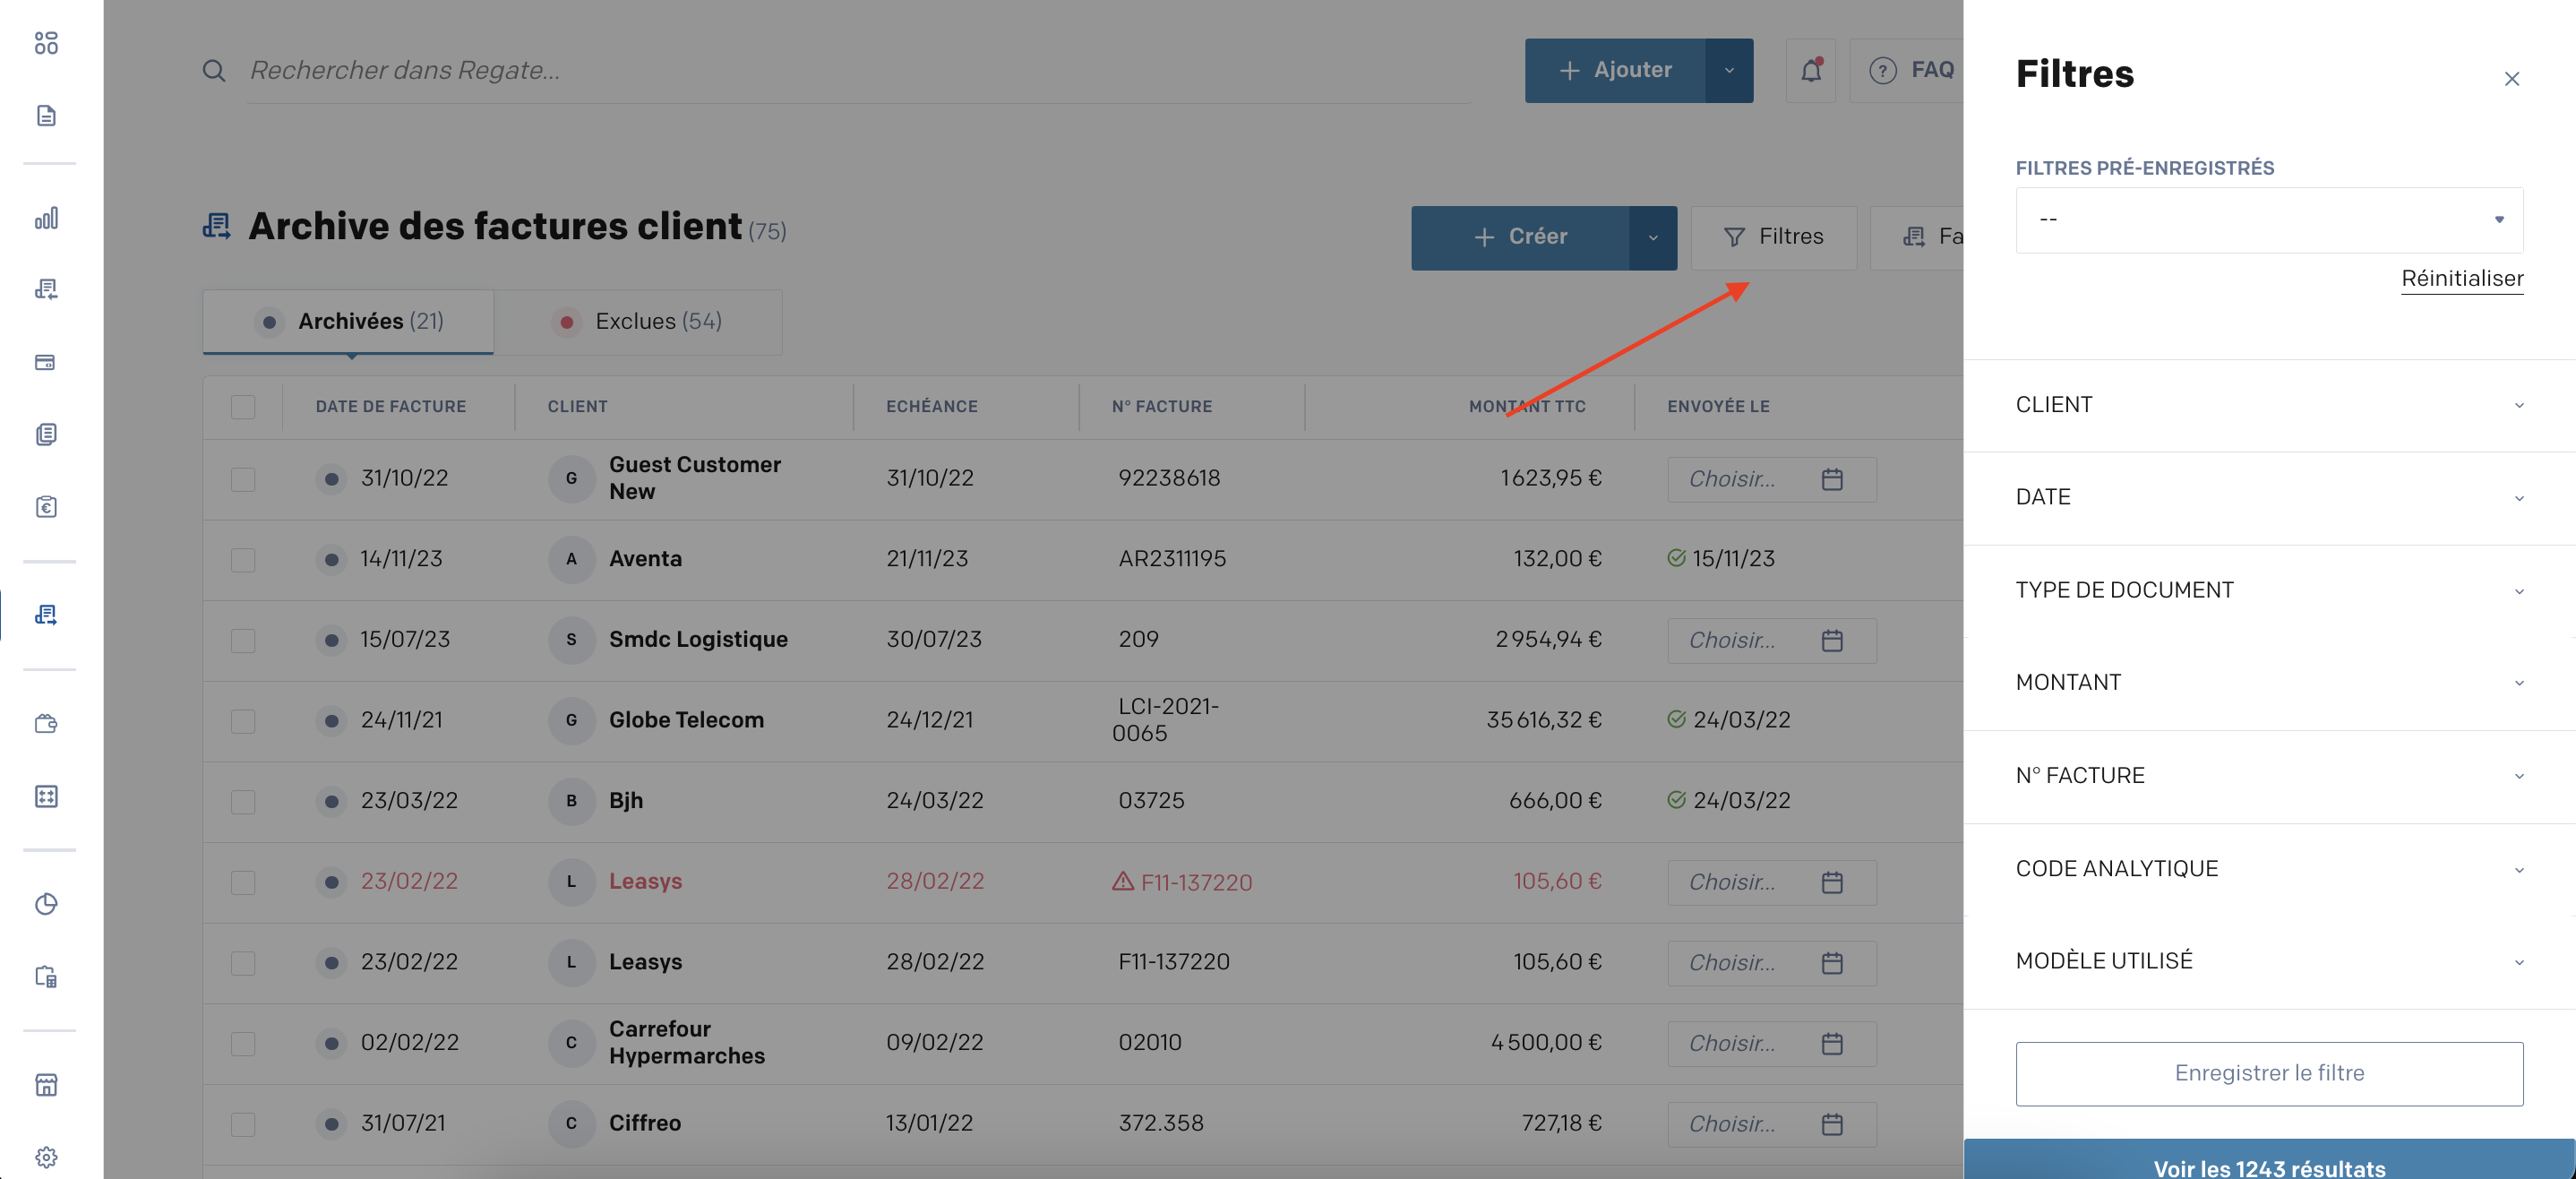Expand the TYPE DE DOCUMENT filter
The image size is (2576, 1179).
(x=2268, y=591)
